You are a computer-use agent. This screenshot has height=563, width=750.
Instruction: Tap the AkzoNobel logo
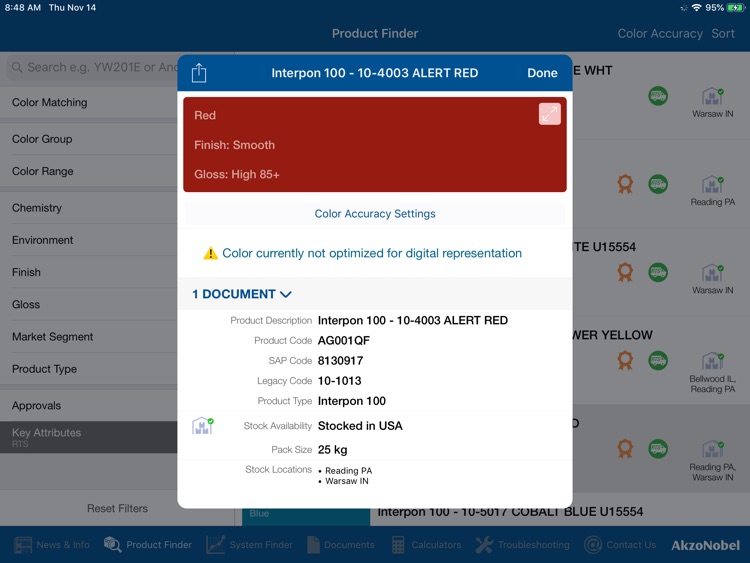click(x=706, y=545)
